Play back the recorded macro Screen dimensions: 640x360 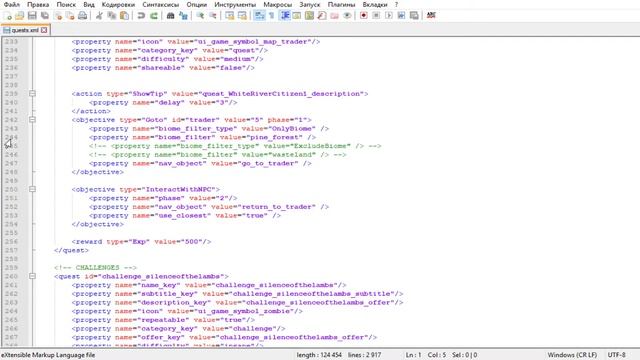click(x=389, y=16)
